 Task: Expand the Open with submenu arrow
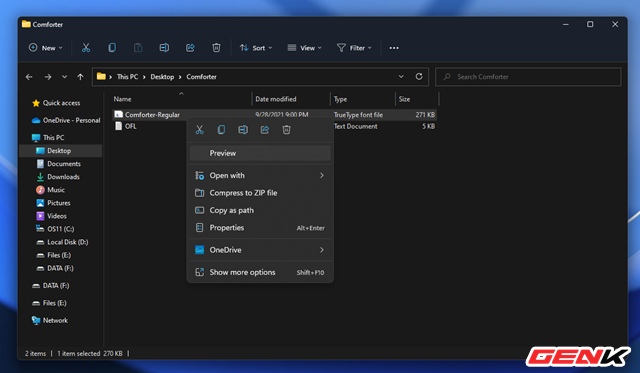coord(322,175)
